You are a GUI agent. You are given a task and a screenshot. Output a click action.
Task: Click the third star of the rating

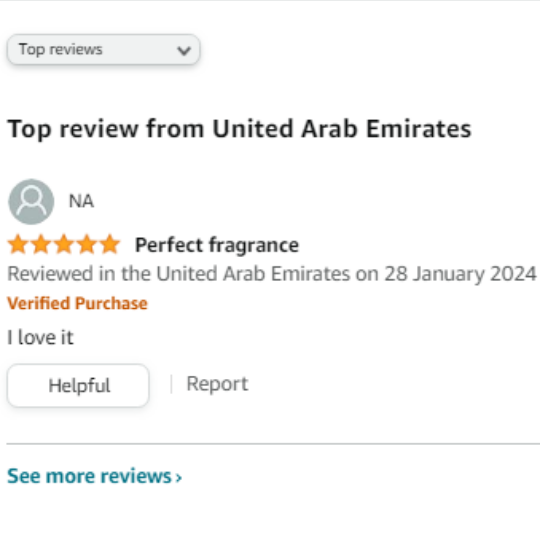point(64,244)
